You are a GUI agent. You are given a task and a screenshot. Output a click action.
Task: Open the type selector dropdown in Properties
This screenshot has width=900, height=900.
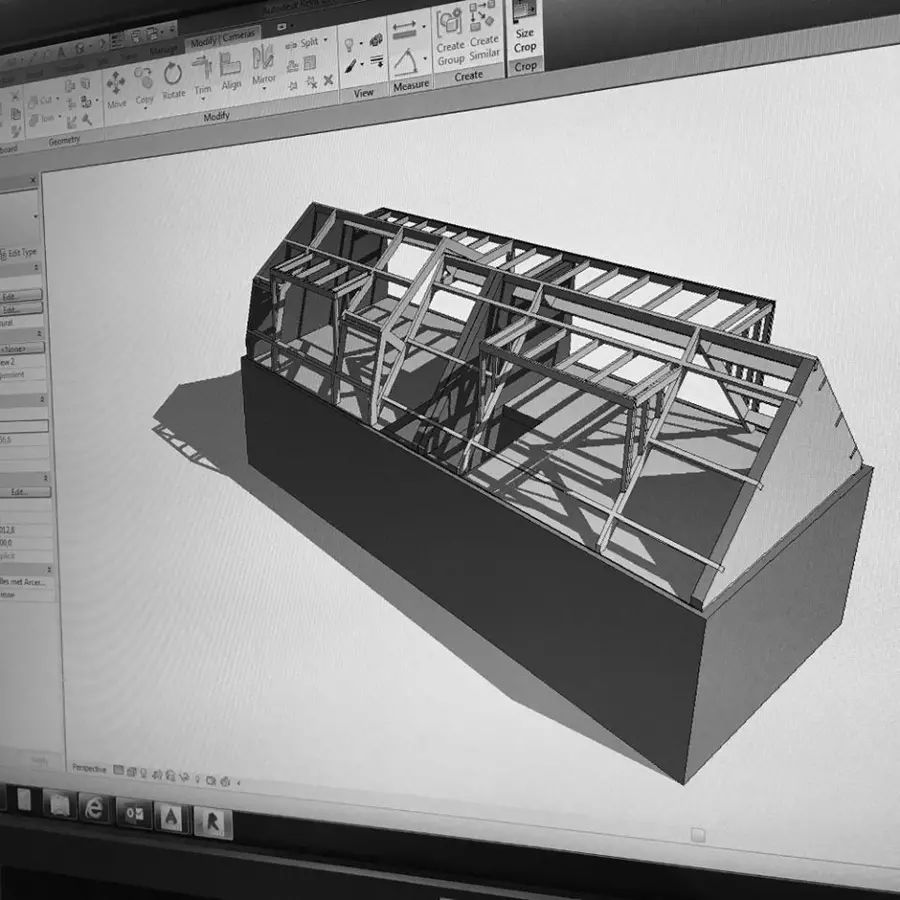click(x=36, y=216)
